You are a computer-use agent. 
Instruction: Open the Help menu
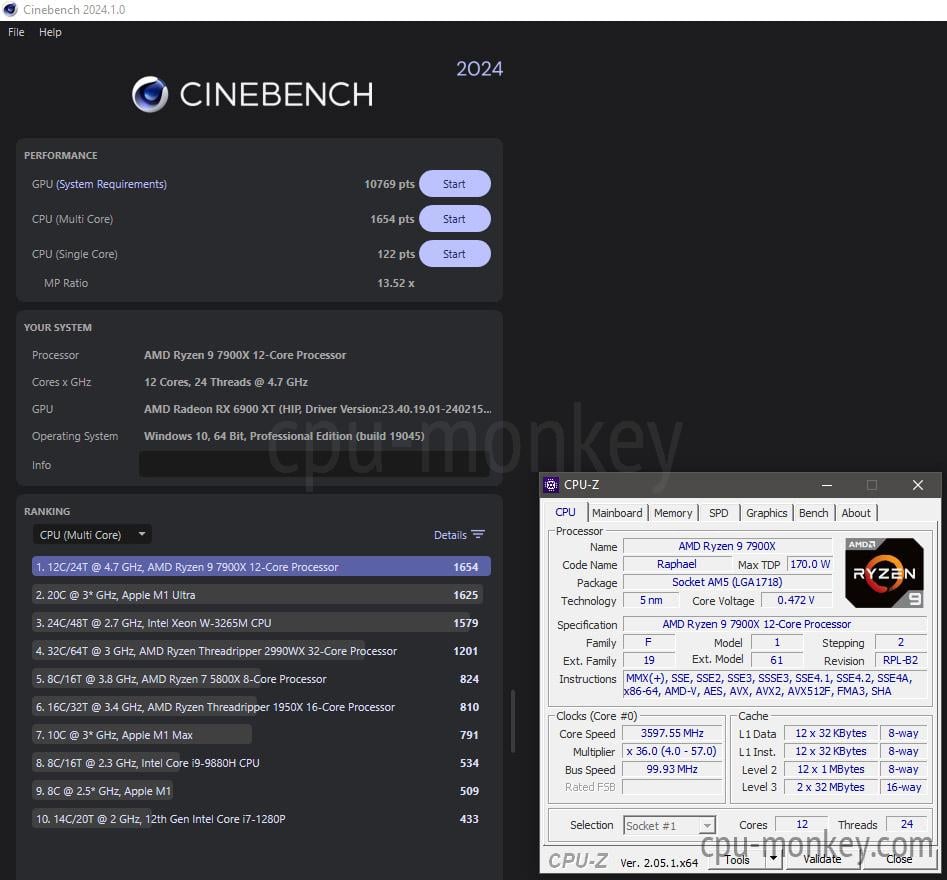[50, 32]
